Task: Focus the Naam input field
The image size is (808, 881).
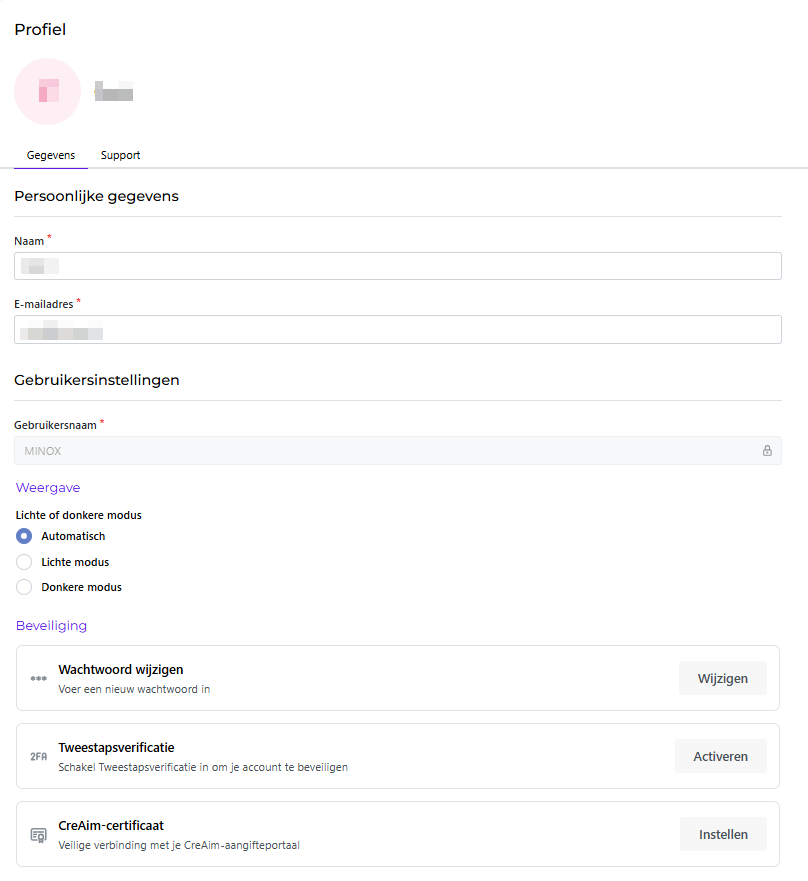Action: click(x=398, y=266)
